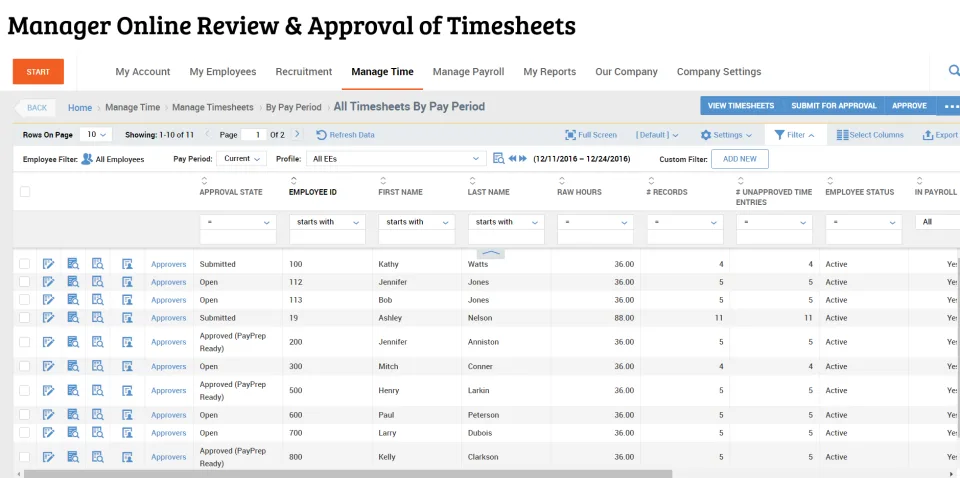
Task: Expand the Pay Period Current dropdown
Action: click(242, 159)
